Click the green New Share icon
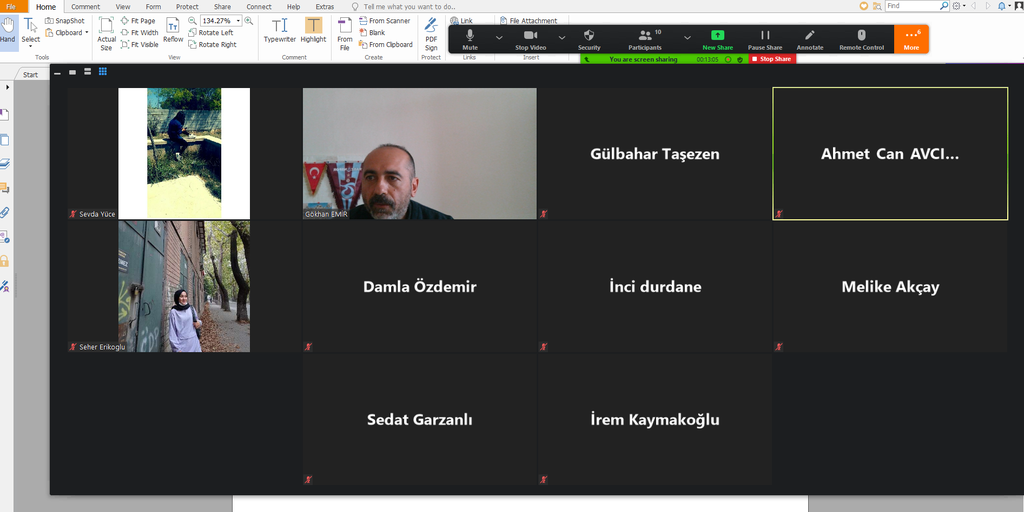 tap(717, 38)
